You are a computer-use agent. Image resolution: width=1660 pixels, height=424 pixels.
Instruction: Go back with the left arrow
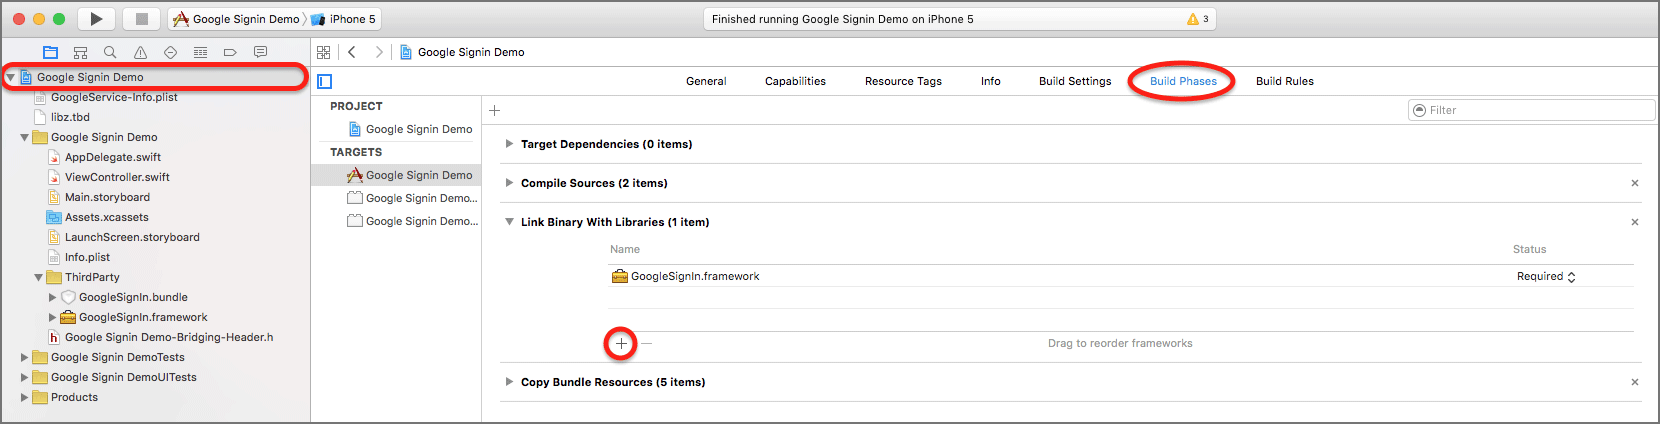[x=352, y=52]
